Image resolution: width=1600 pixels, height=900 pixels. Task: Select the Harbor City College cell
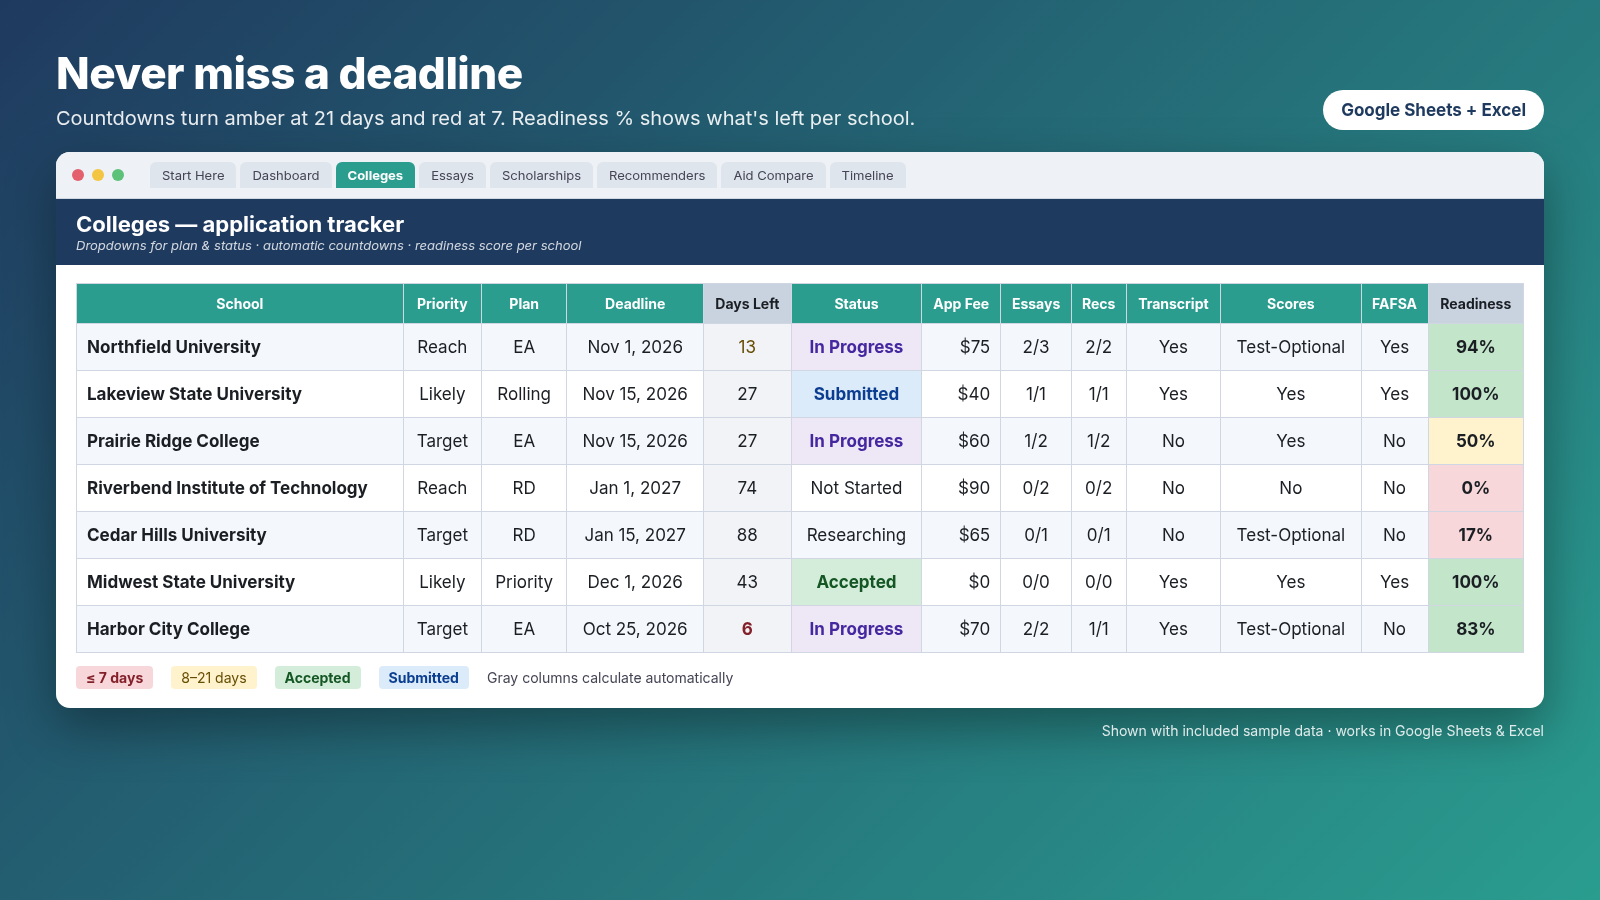click(240, 629)
